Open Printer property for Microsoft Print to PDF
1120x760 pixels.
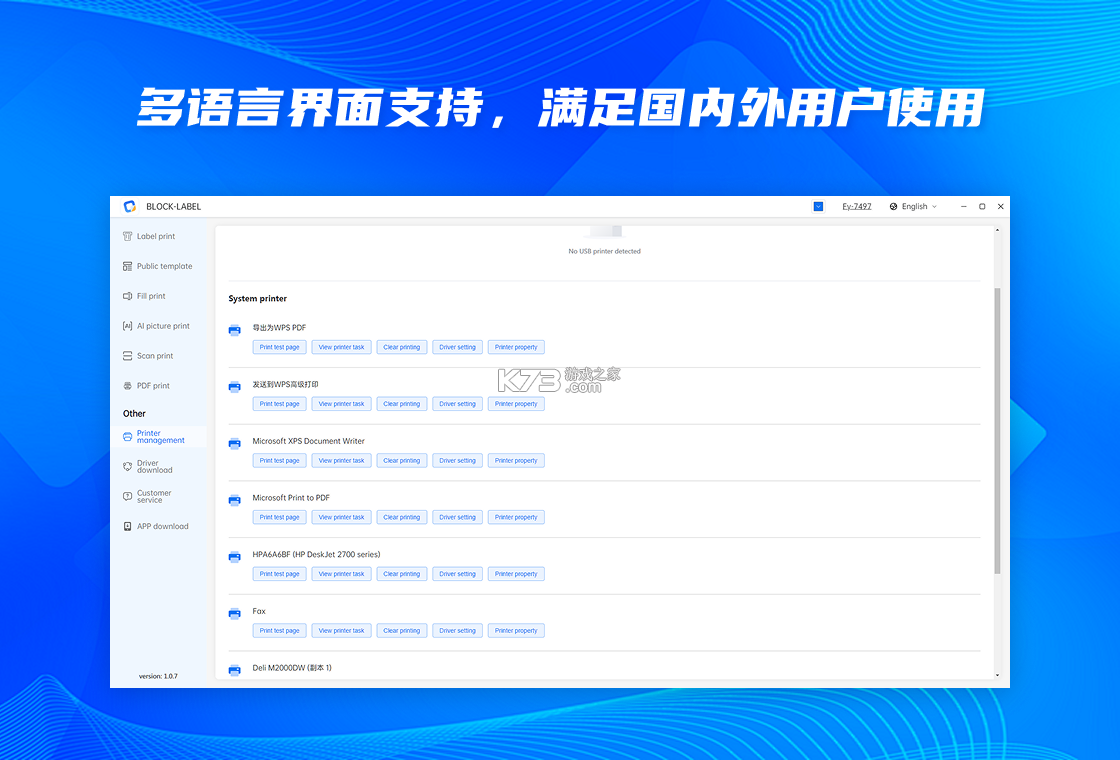[516, 517]
